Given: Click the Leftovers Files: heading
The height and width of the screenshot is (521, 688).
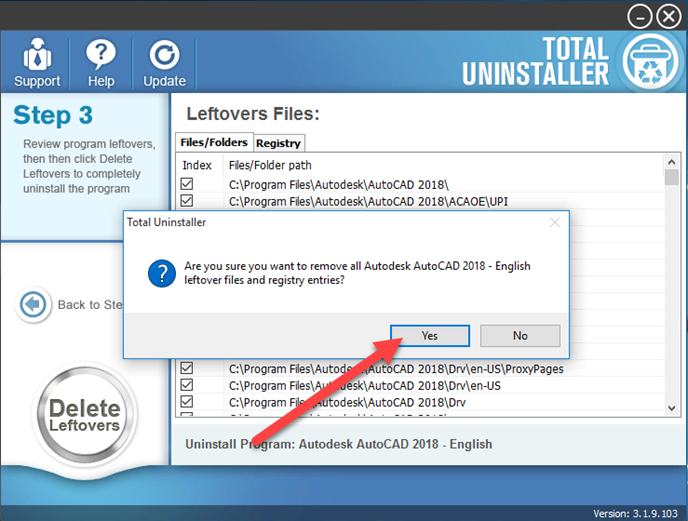Looking at the screenshot, I should point(253,114).
